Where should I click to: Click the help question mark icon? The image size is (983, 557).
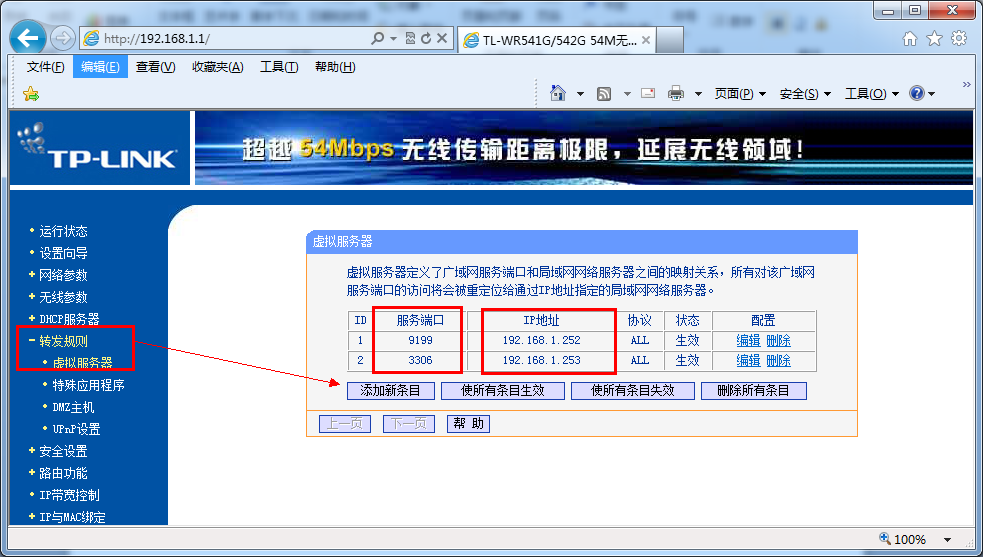pos(916,93)
